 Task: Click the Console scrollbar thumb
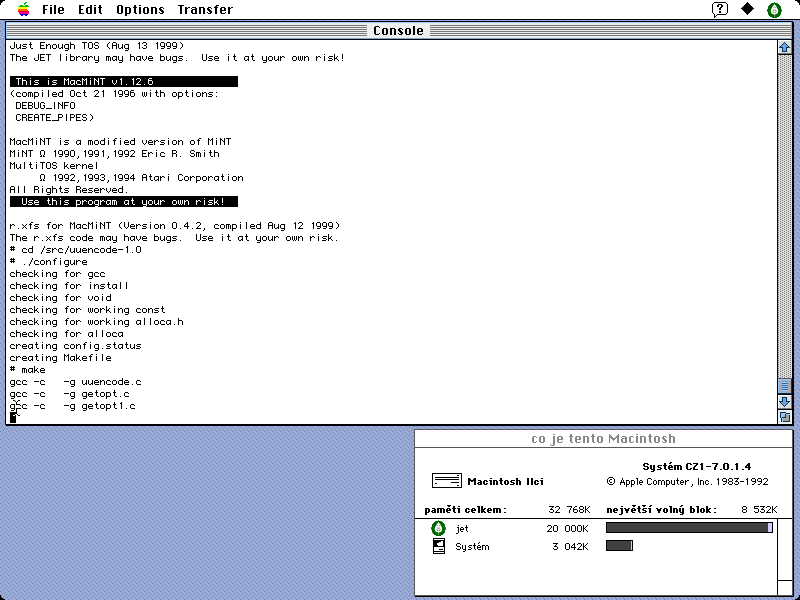785,386
